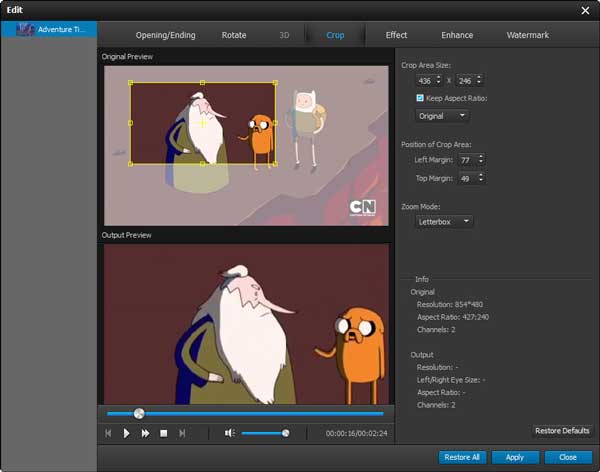The image size is (600, 472).
Task: Click the Output Preview image
Action: [x=246, y=324]
